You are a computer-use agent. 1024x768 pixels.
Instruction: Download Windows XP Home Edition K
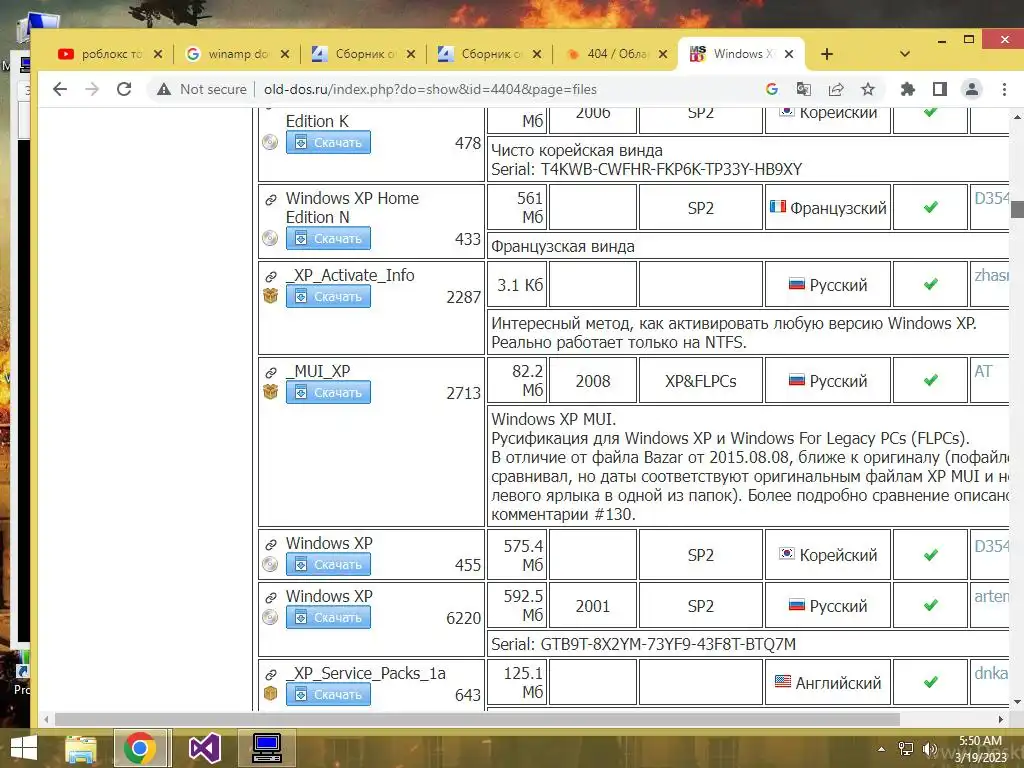tap(328, 142)
